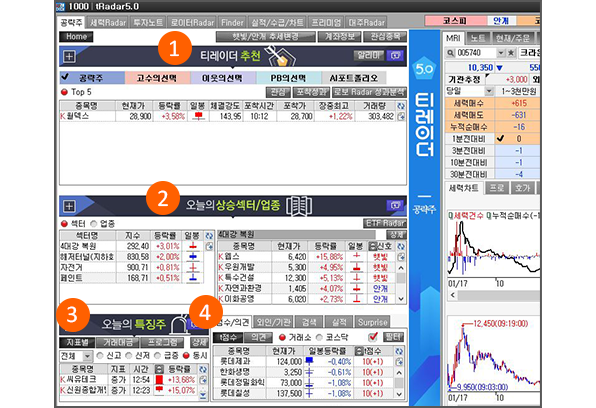The width and height of the screenshot is (596, 408).
Task: Click the plus icon beside 티레이더 추천
Action: (x=69, y=57)
